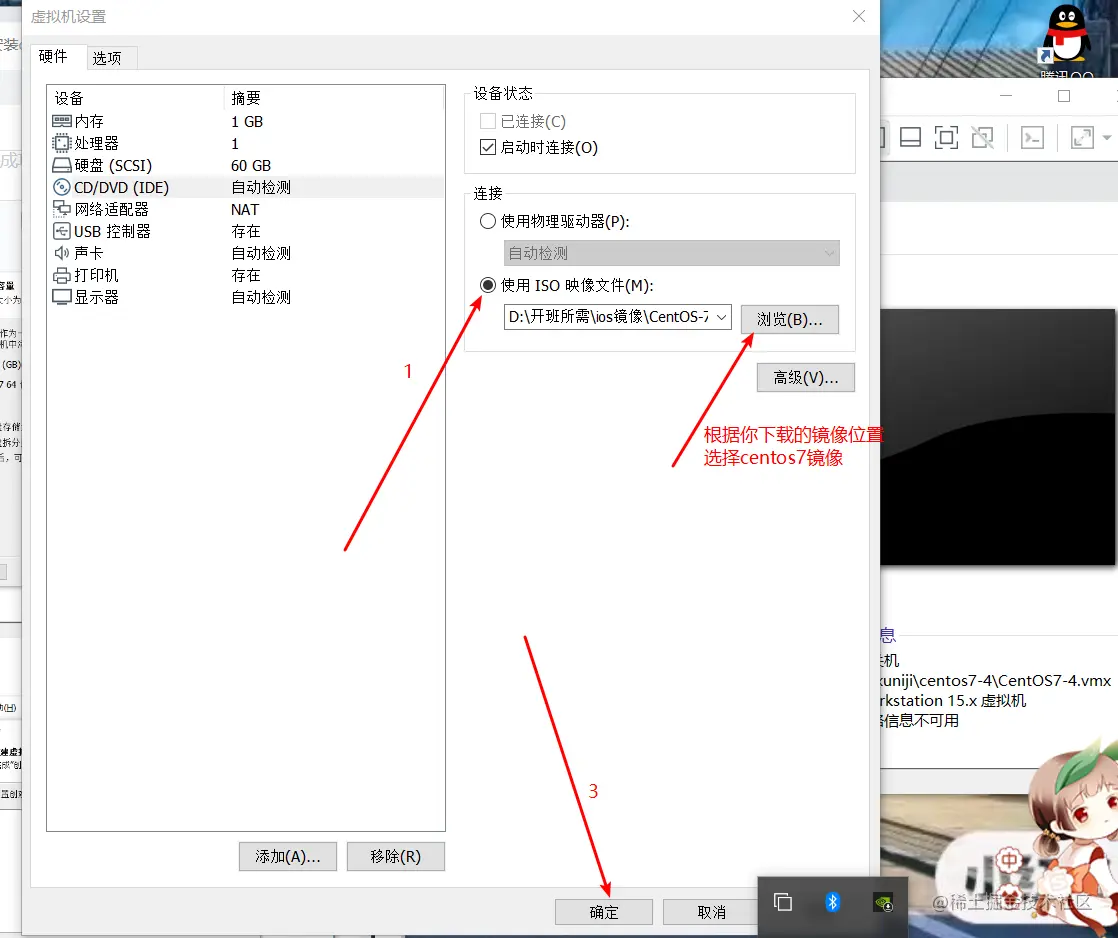This screenshot has height=938, width=1118.
Task: Select the memory (内存) device icon
Action: coord(62,121)
